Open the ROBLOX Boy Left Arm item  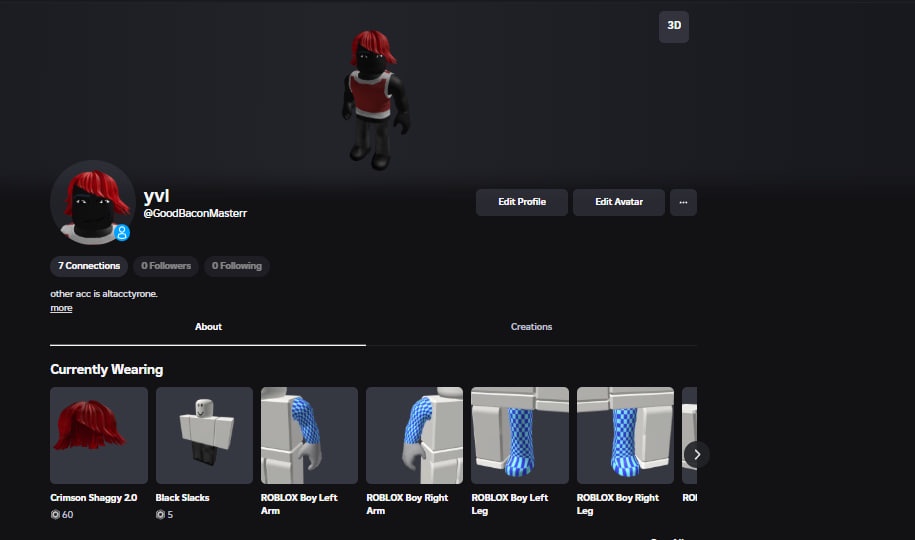[x=309, y=435]
